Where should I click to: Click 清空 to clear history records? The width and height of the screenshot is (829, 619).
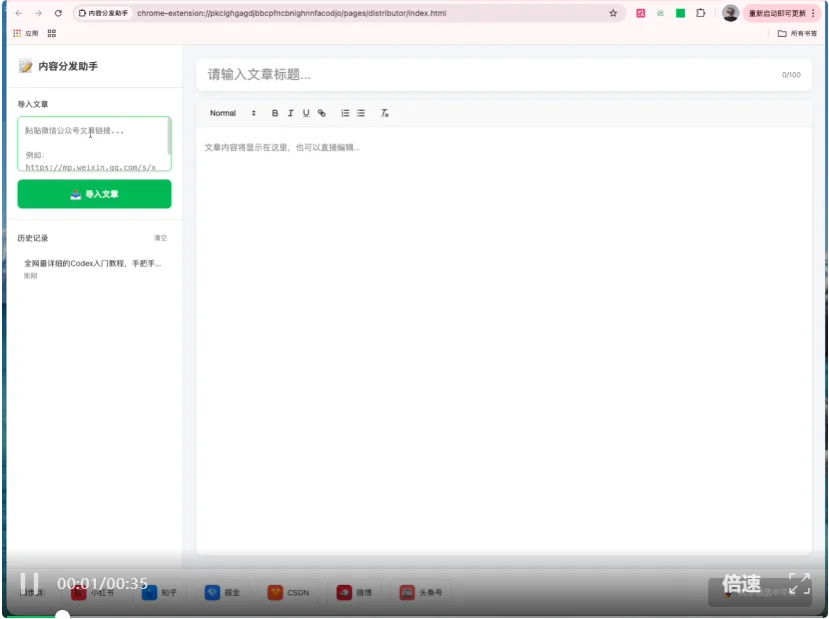coord(160,238)
